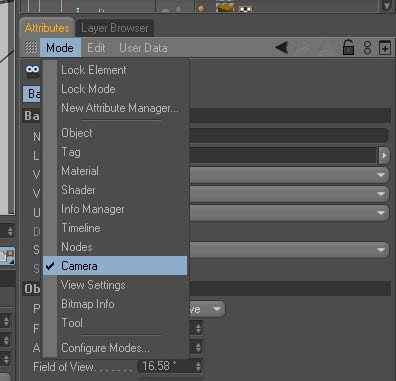
Task: Toggle the lock element padlock icon
Action: tap(348, 47)
